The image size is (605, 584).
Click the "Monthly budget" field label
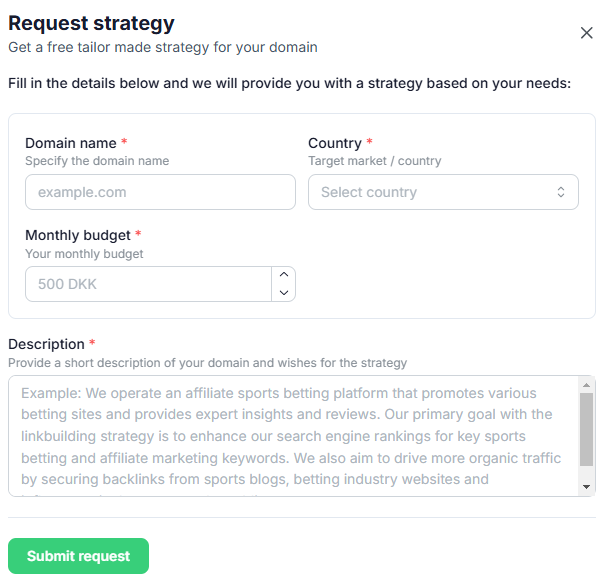[78, 235]
